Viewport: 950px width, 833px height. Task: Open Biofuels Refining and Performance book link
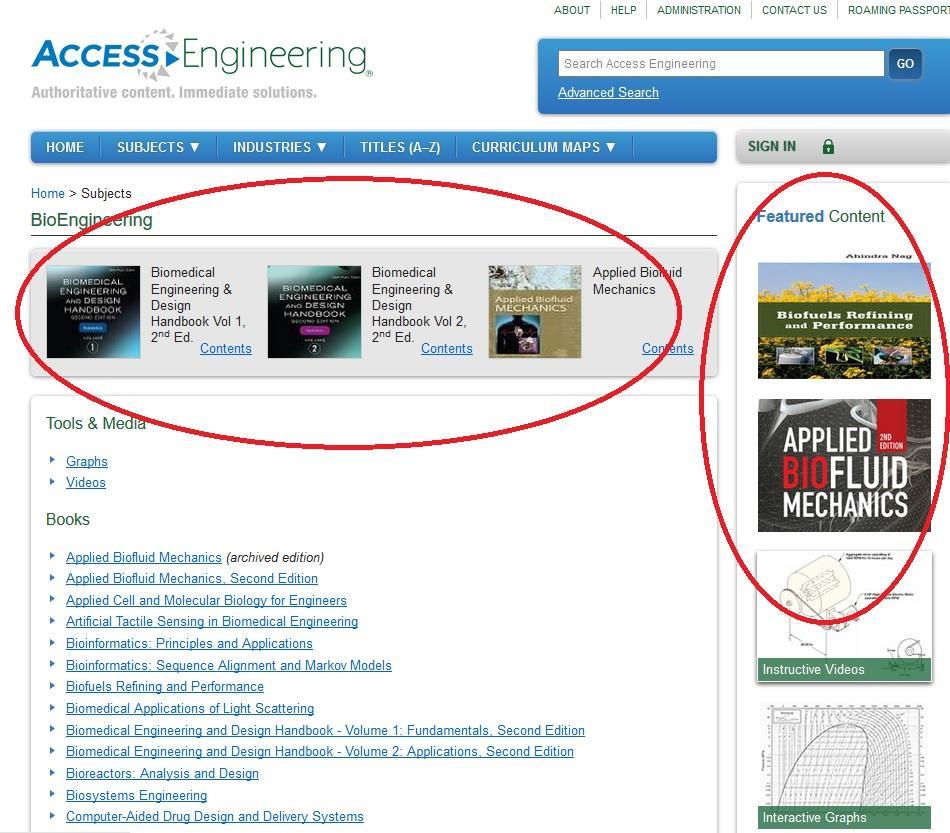[165, 686]
